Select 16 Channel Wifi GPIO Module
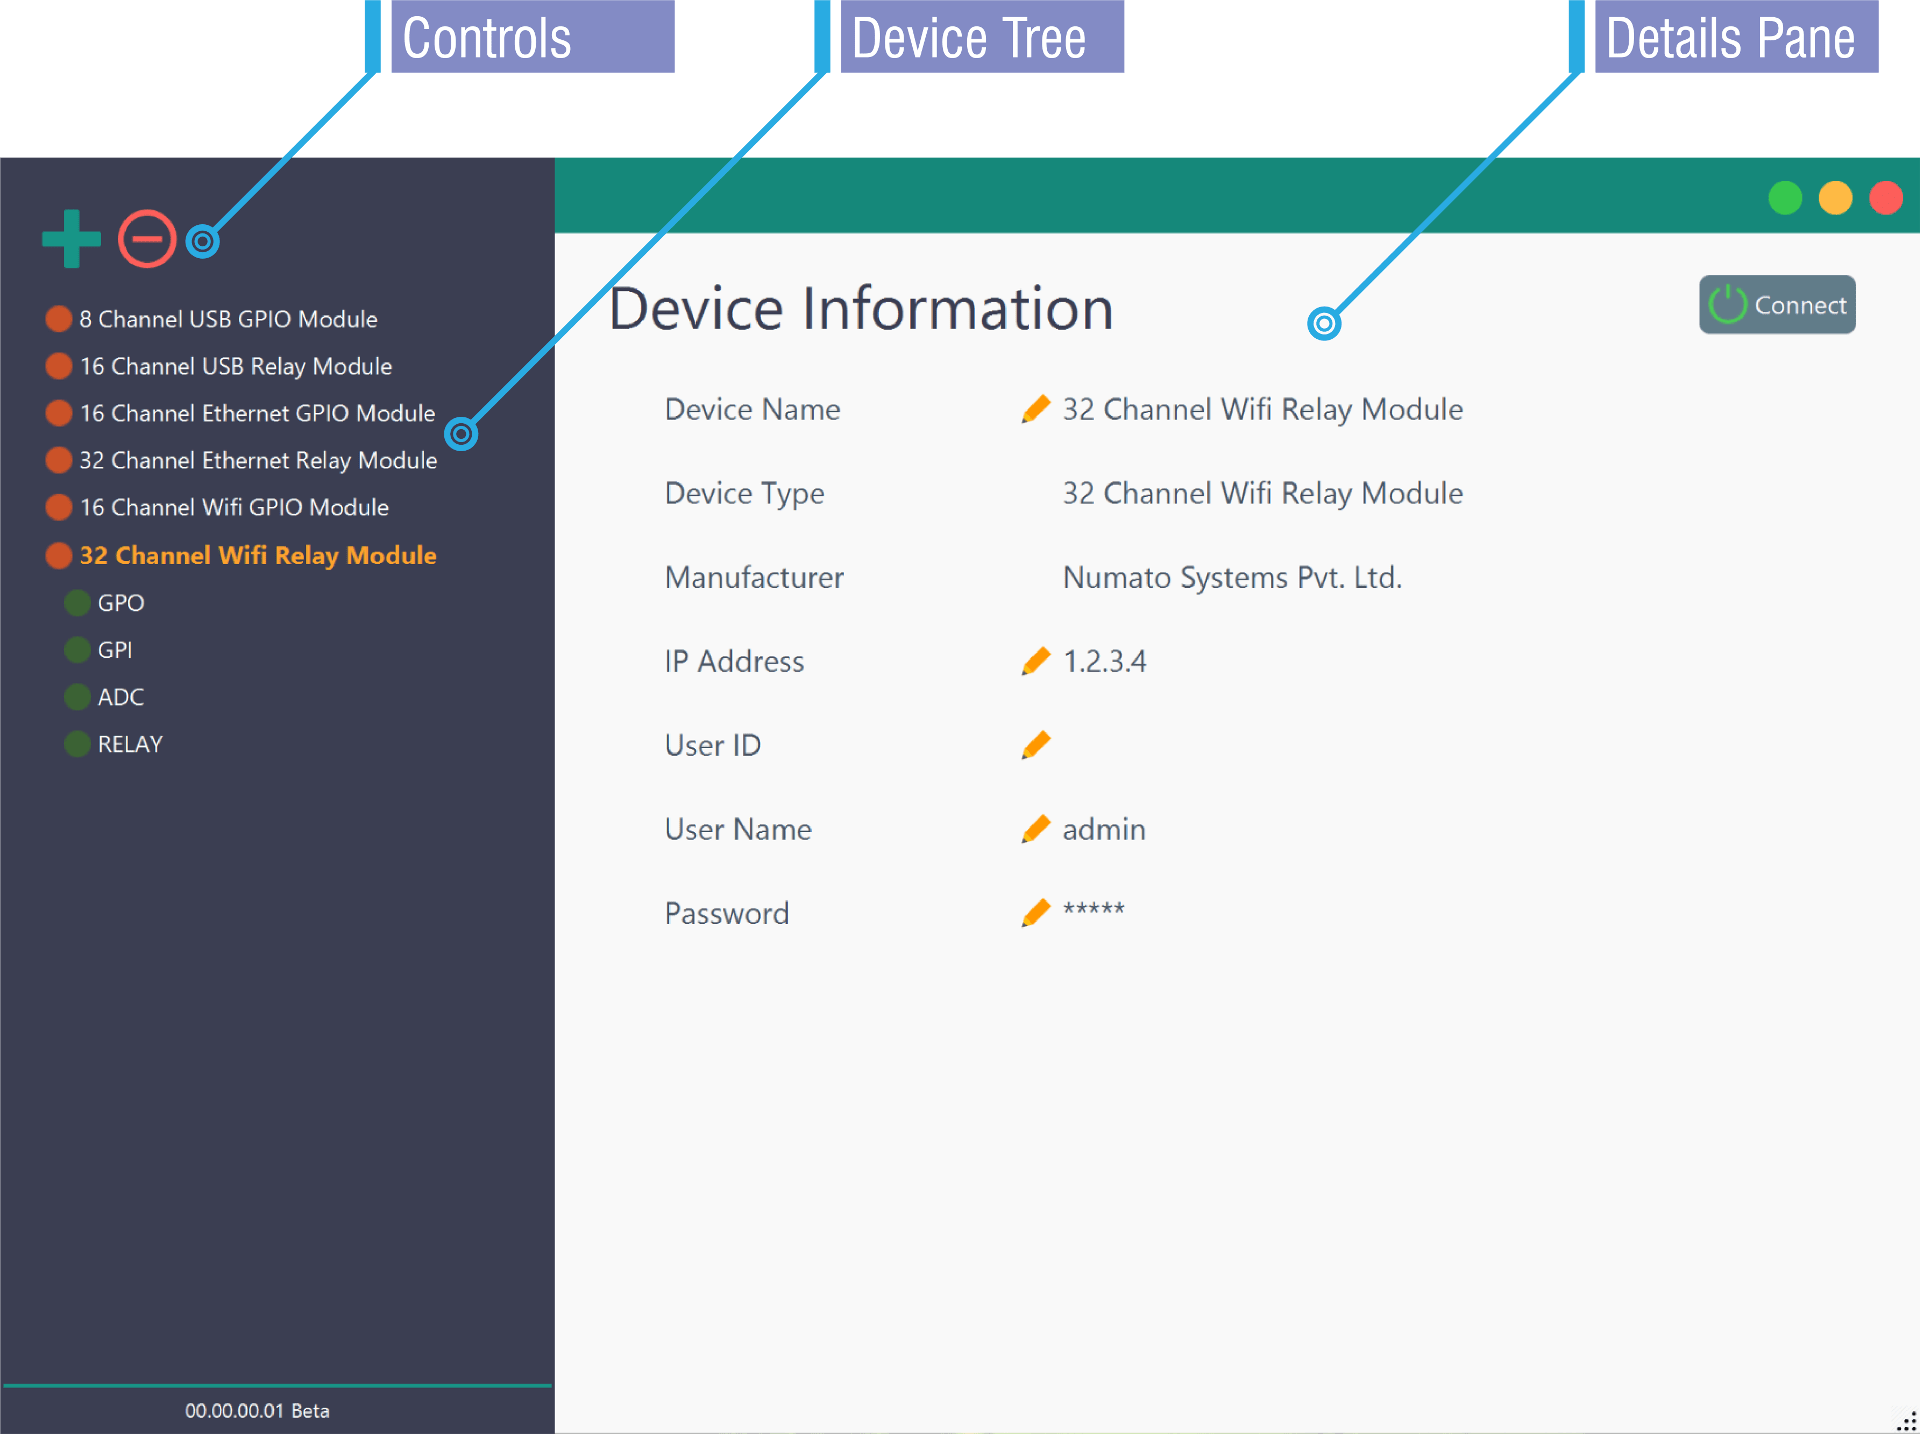This screenshot has height=1434, width=1920. (x=234, y=507)
